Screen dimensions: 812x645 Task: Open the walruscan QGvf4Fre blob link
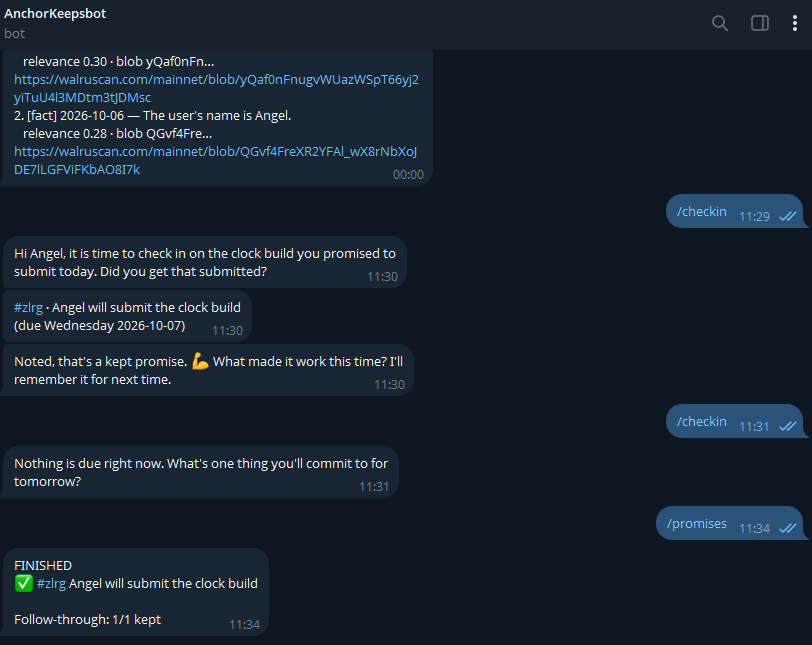[x=215, y=160]
